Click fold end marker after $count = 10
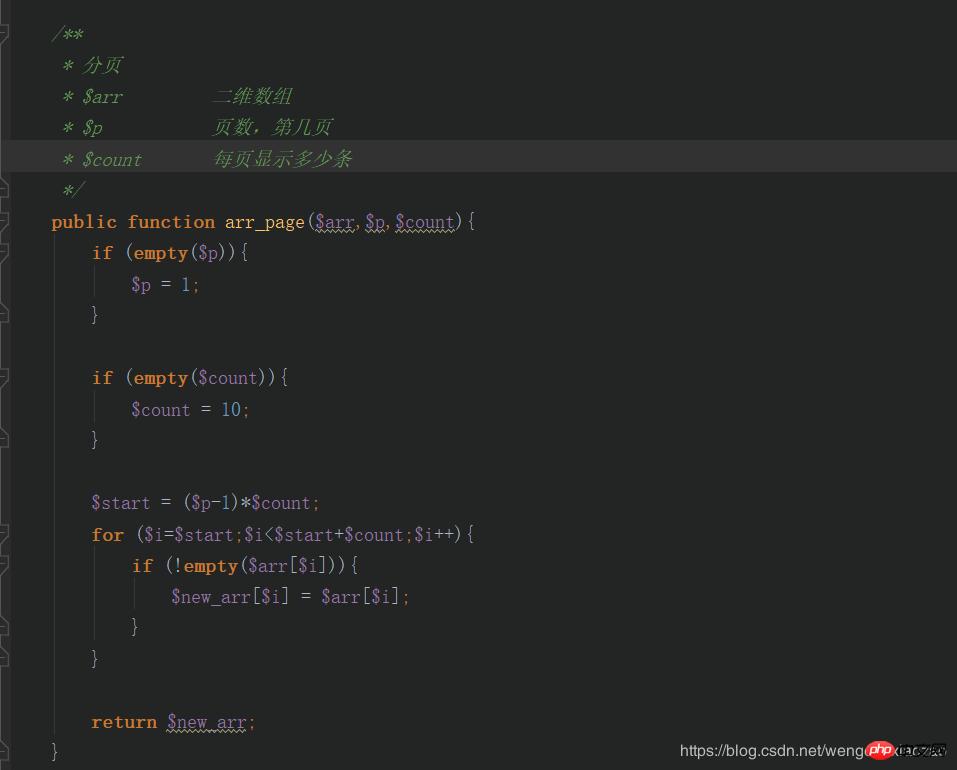The width and height of the screenshot is (957, 770). [x=4, y=440]
